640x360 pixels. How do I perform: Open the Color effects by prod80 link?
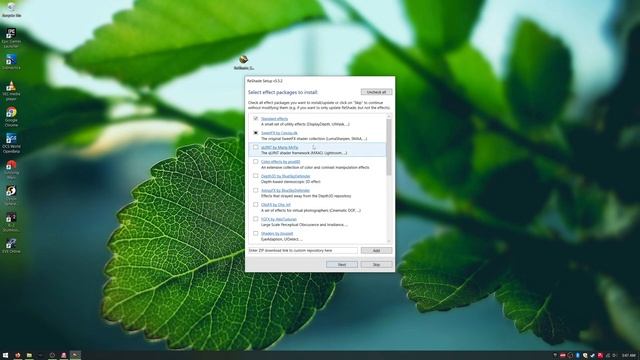(280, 162)
